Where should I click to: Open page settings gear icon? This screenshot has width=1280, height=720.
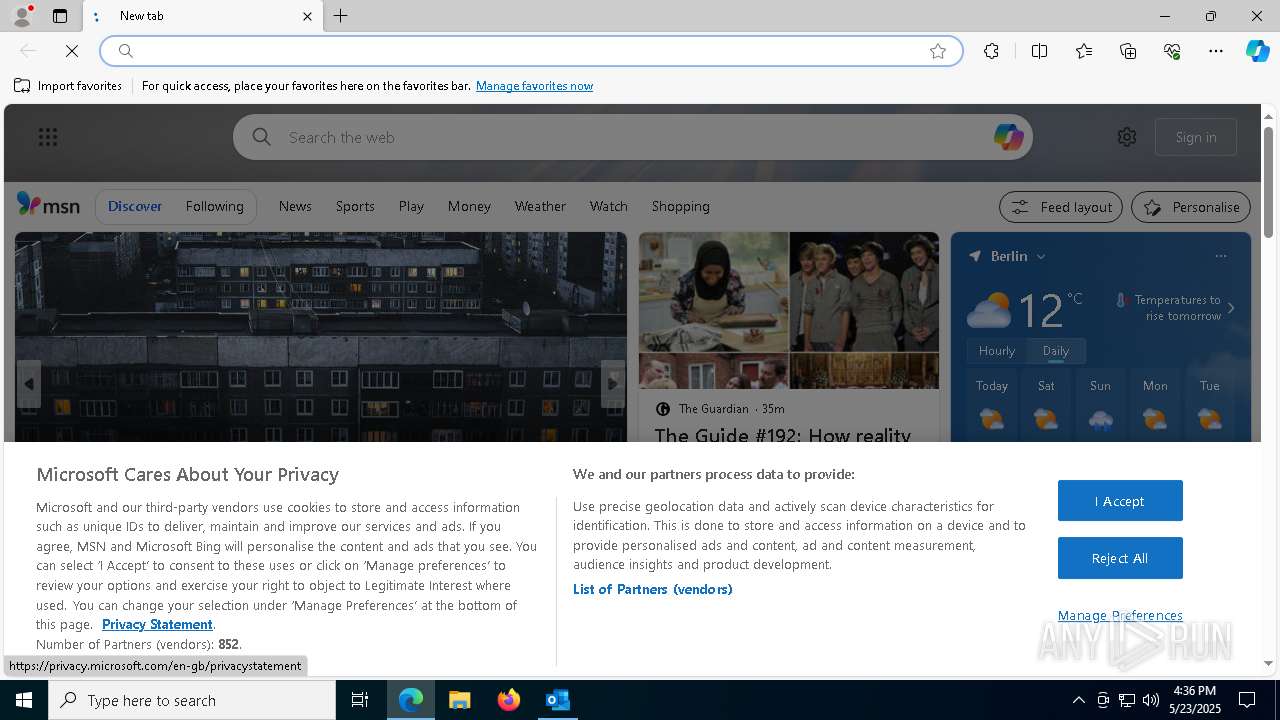[1127, 137]
